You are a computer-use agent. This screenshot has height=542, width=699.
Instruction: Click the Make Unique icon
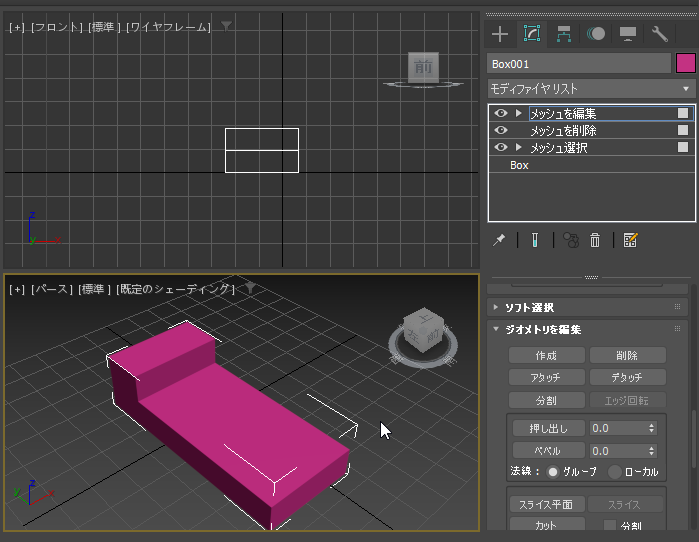571,240
